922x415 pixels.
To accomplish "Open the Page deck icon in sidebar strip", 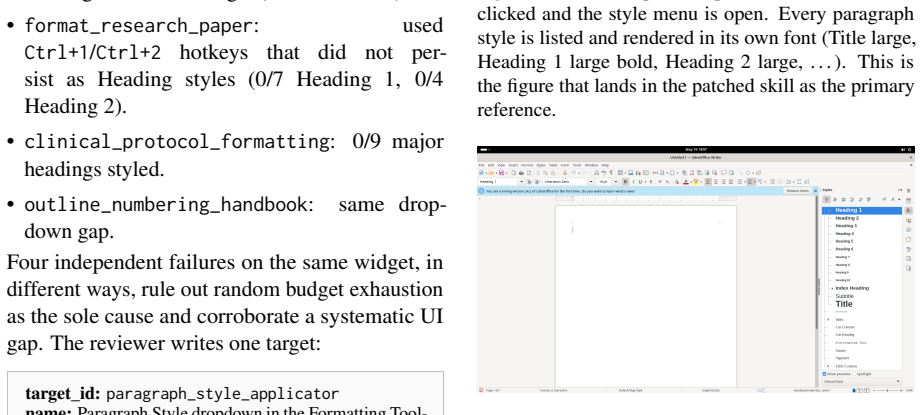I will pos(908,239).
